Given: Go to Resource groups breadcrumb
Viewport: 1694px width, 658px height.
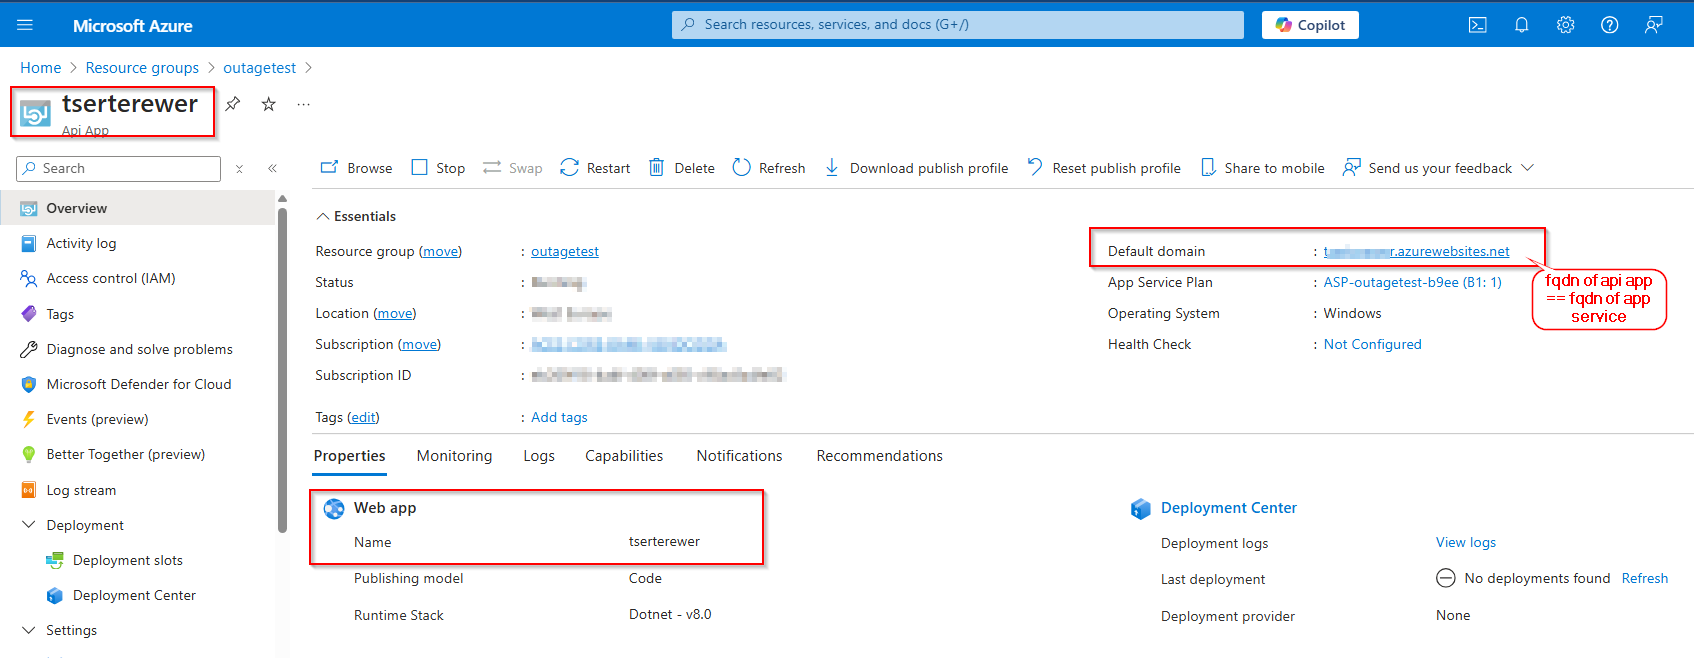Looking at the screenshot, I should click(x=142, y=68).
